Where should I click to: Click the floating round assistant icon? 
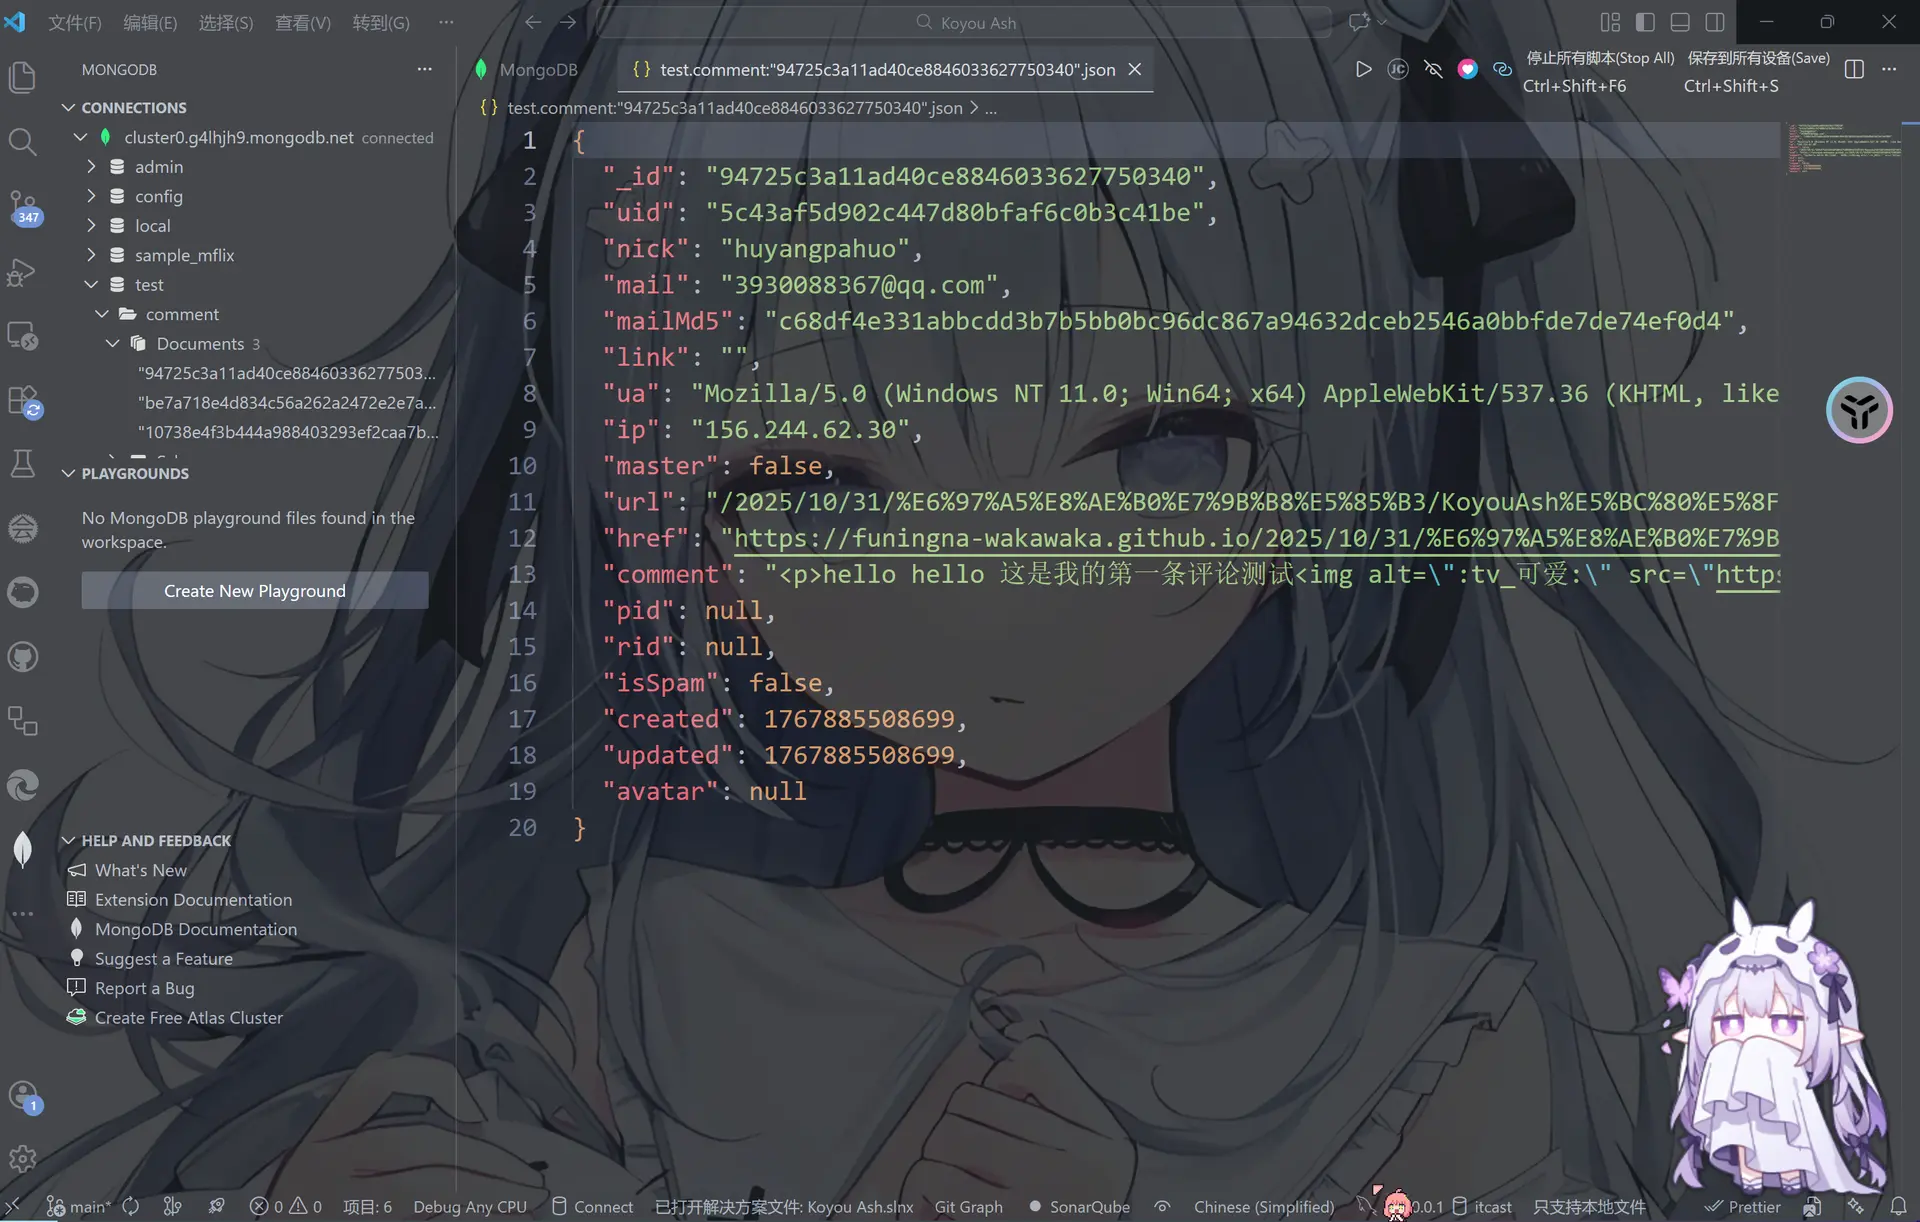pos(1859,410)
